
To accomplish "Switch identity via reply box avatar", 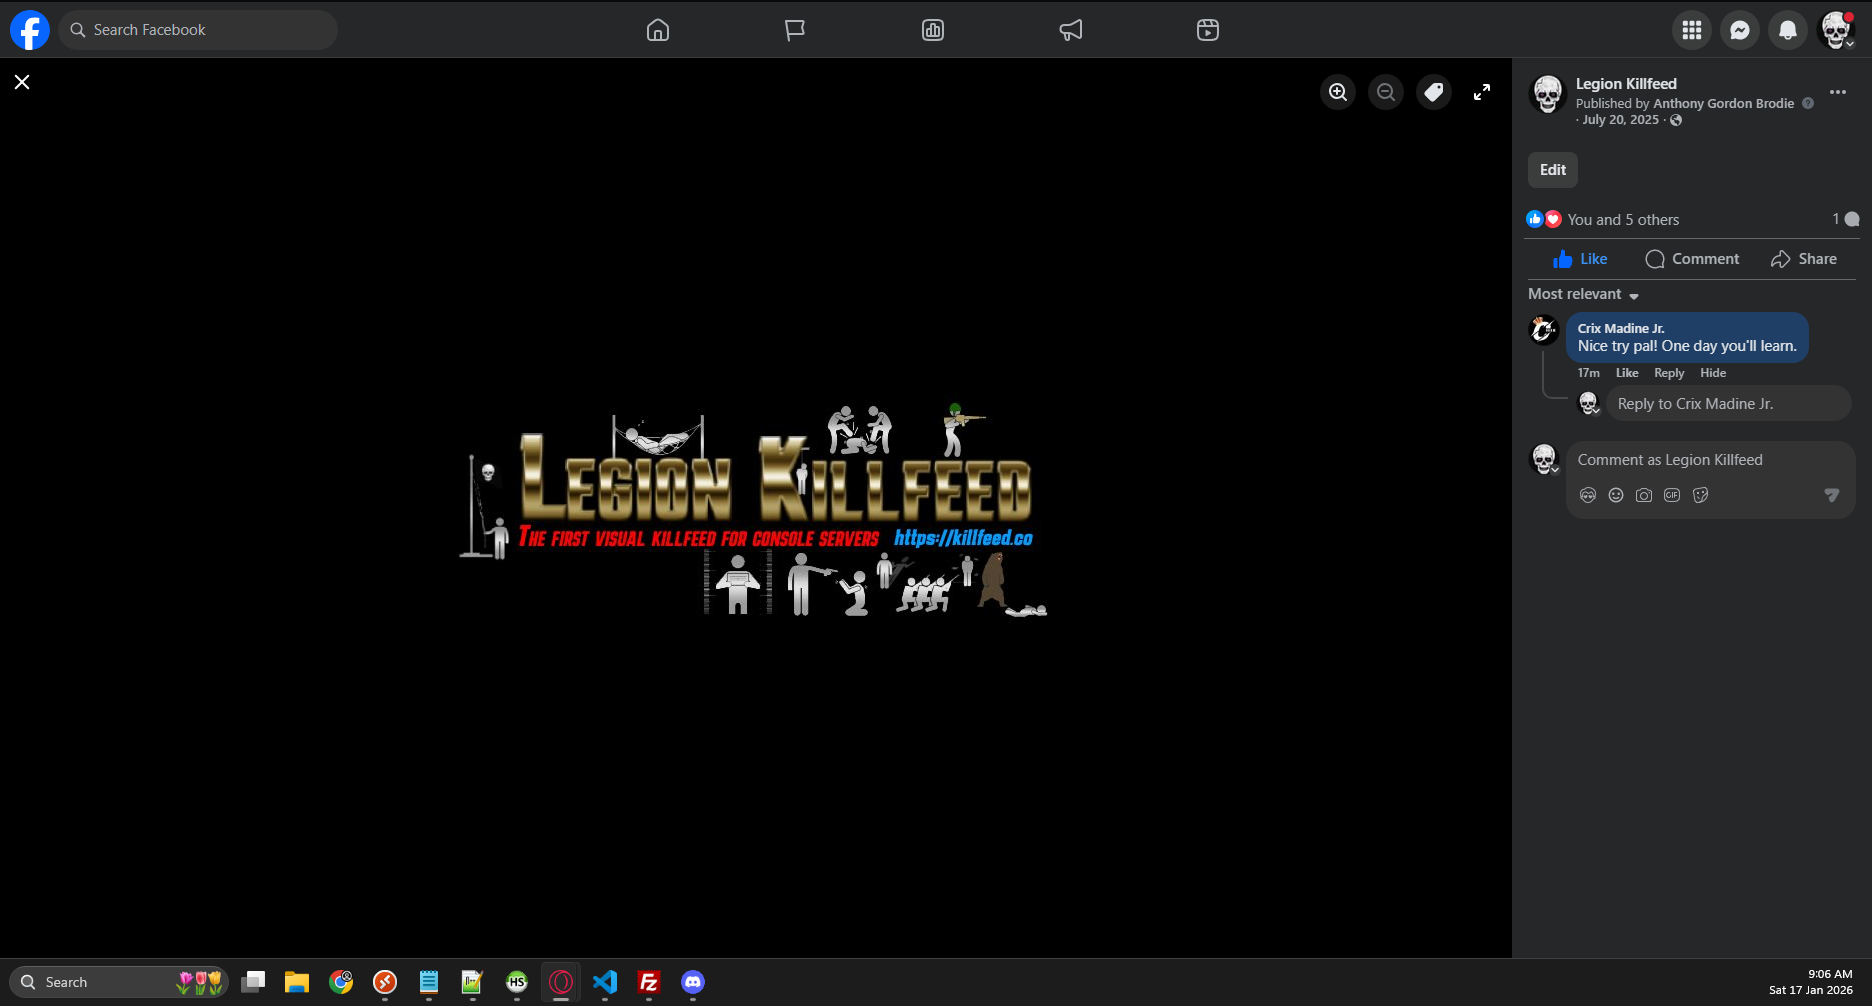I will pyautogui.click(x=1589, y=403).
